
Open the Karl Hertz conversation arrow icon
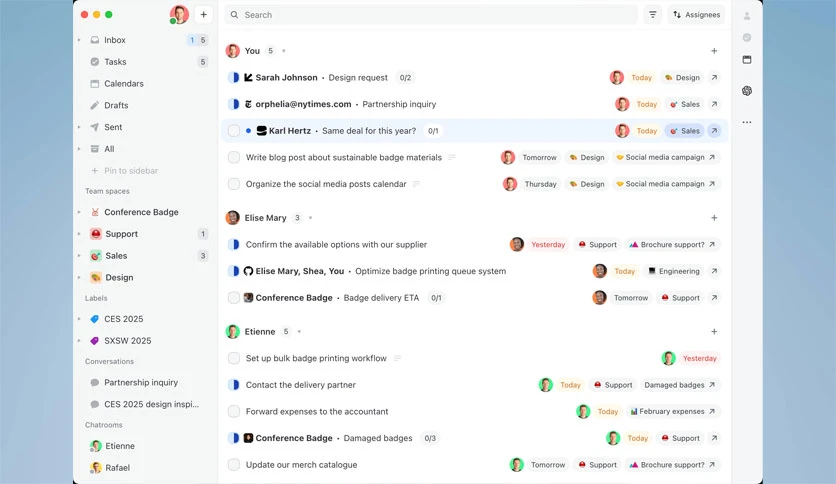(x=714, y=131)
